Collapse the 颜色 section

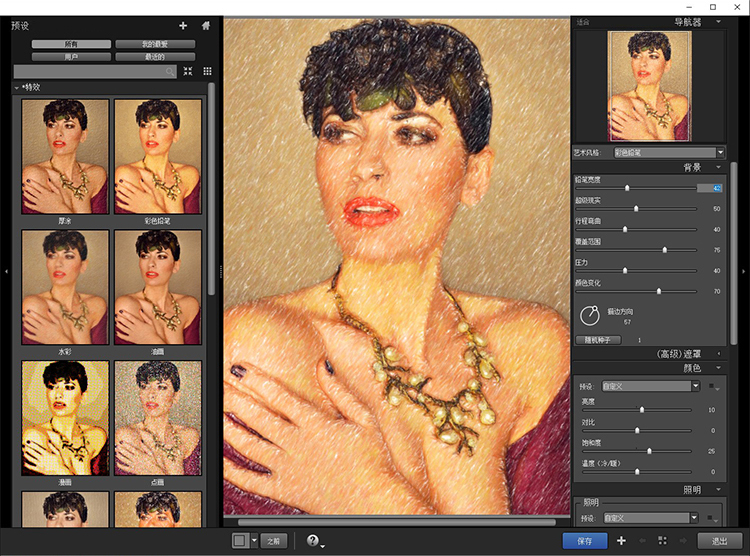pyautogui.click(x=718, y=367)
